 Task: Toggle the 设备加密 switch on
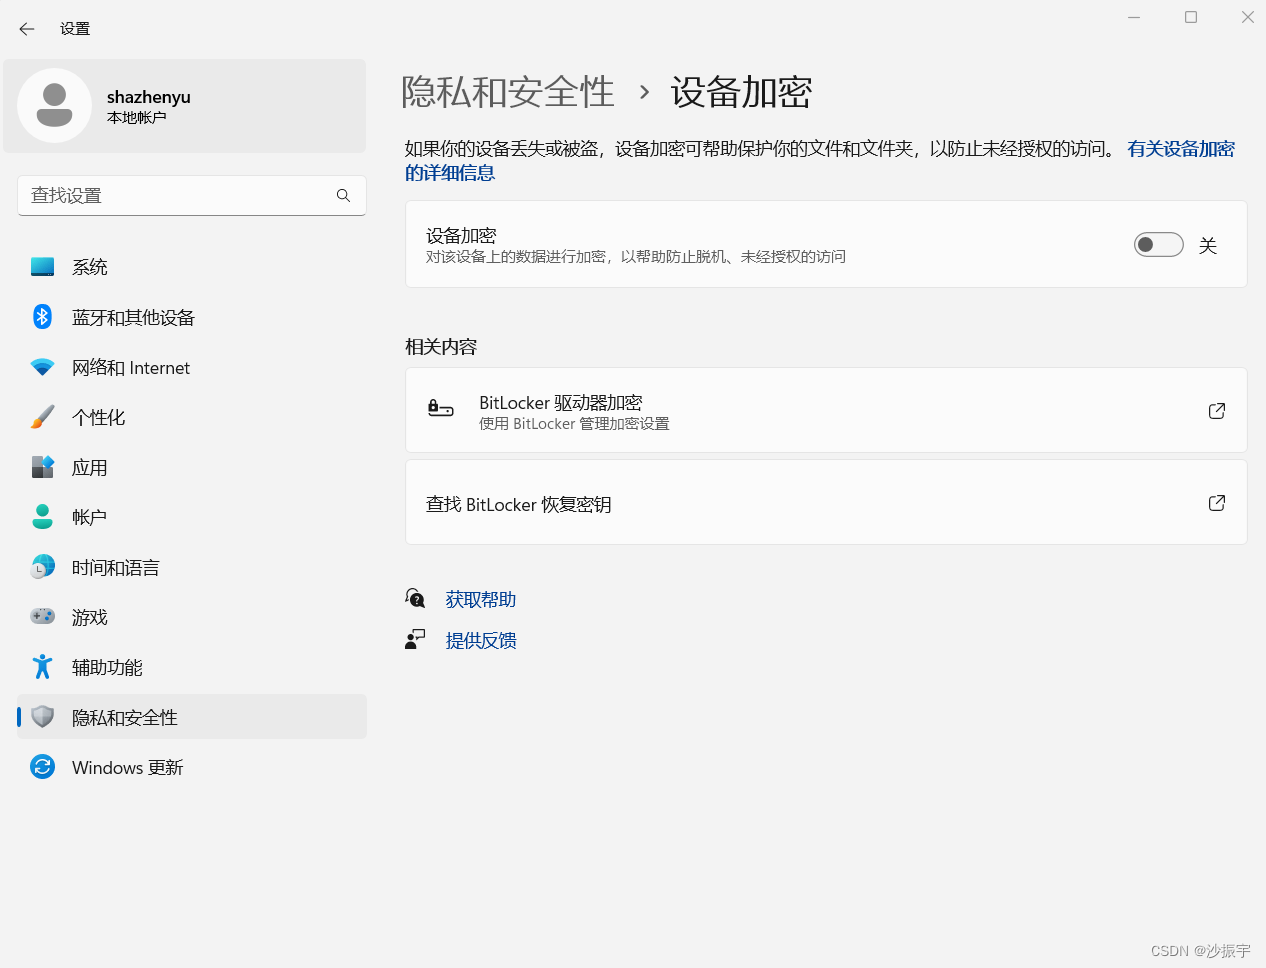pyautogui.click(x=1159, y=245)
